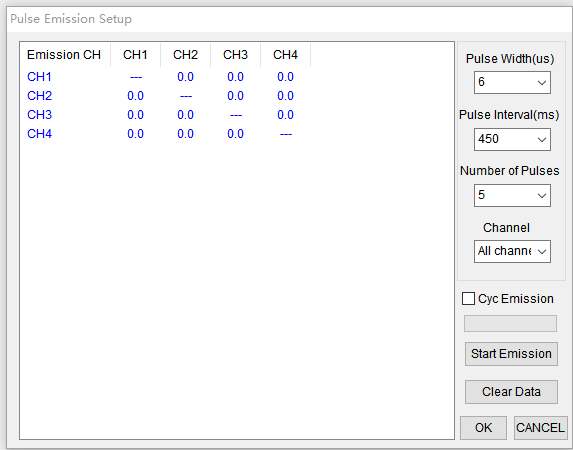Image resolution: width=573 pixels, height=450 pixels.
Task: Click the Emission CH column header
Action: point(65,55)
